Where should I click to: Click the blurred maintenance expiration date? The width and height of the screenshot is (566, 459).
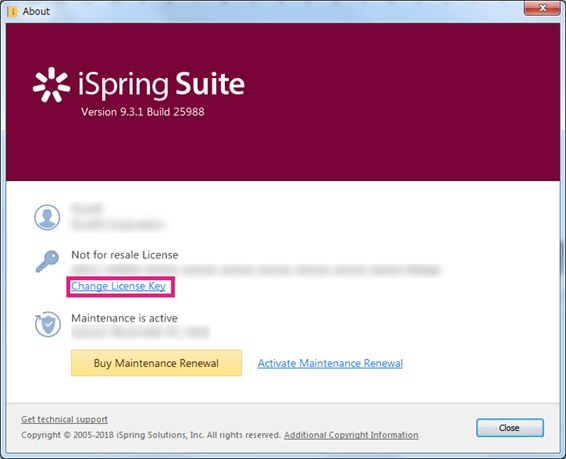tap(140, 332)
